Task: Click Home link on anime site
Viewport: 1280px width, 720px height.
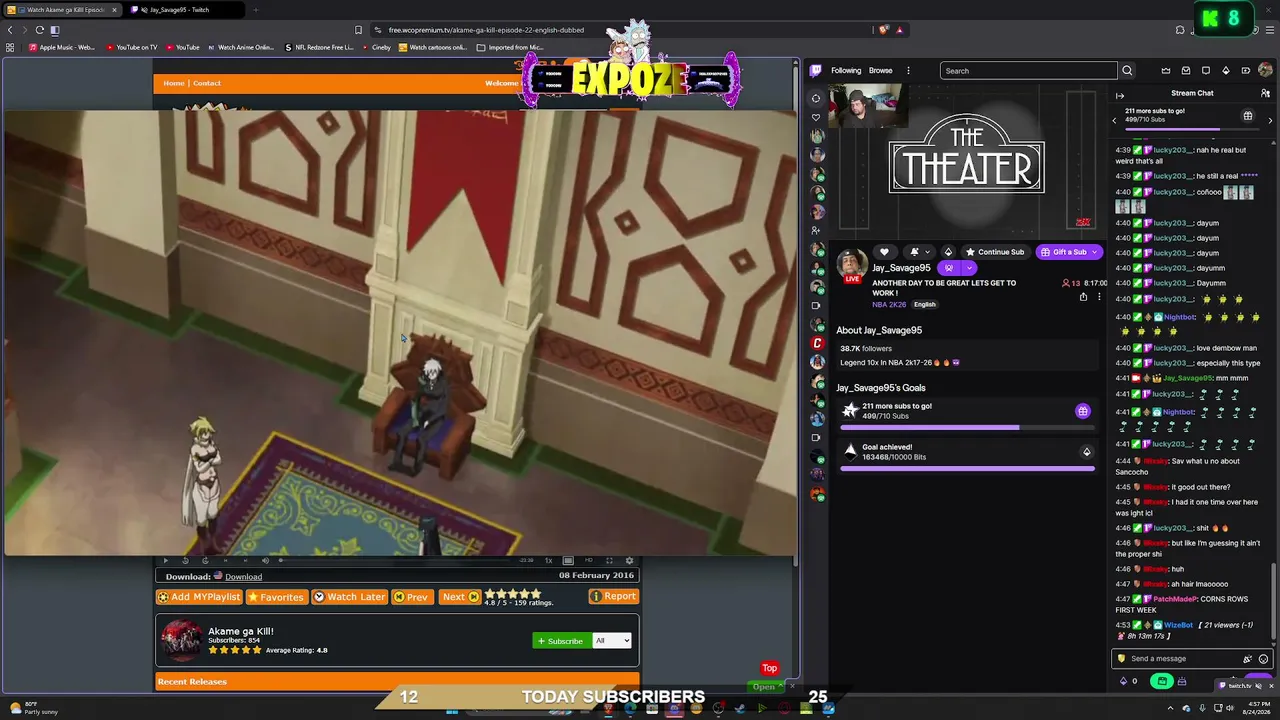Action: 174,83
